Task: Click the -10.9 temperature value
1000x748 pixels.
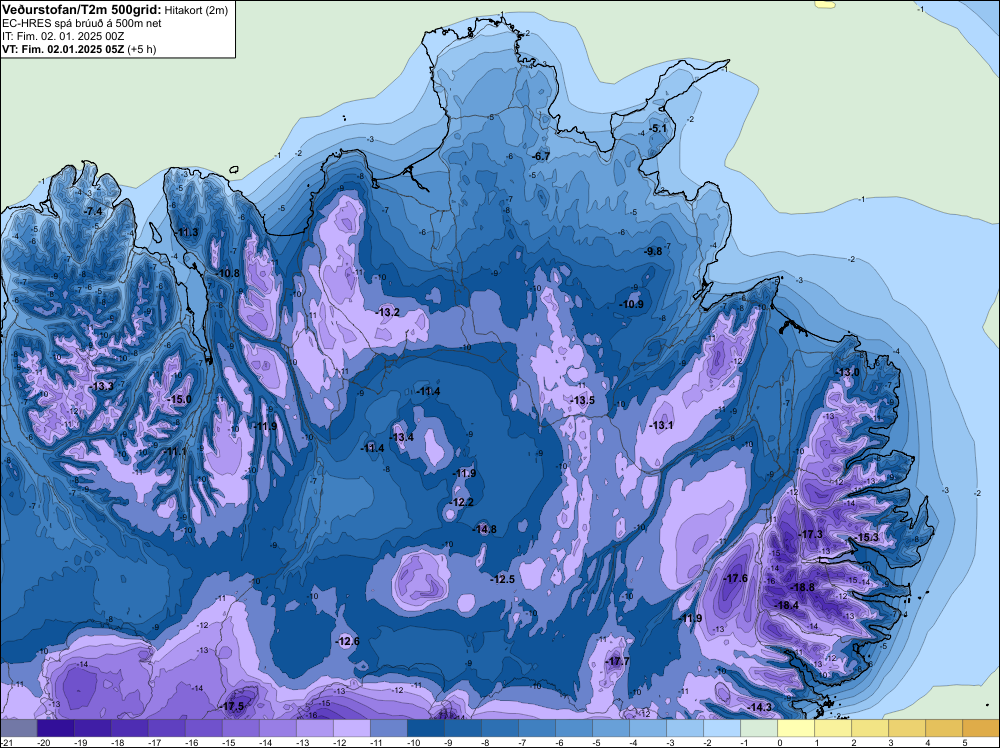Action: (631, 304)
